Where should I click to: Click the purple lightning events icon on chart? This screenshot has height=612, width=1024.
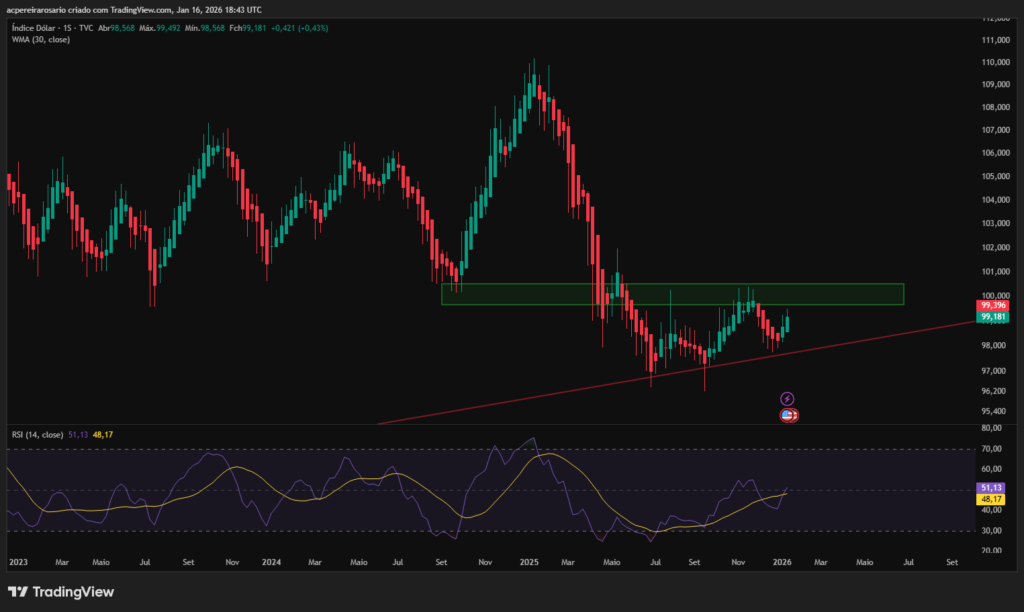789,398
